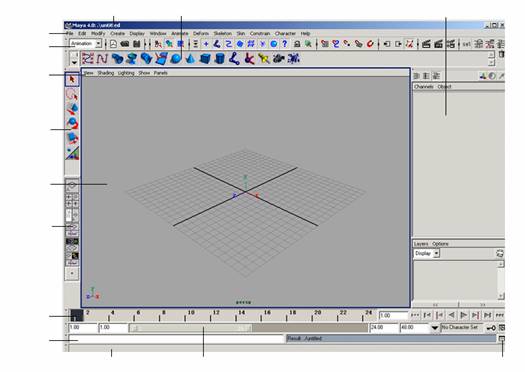Activate the Move tool icon
The height and width of the screenshot is (372, 525).
coord(72,109)
